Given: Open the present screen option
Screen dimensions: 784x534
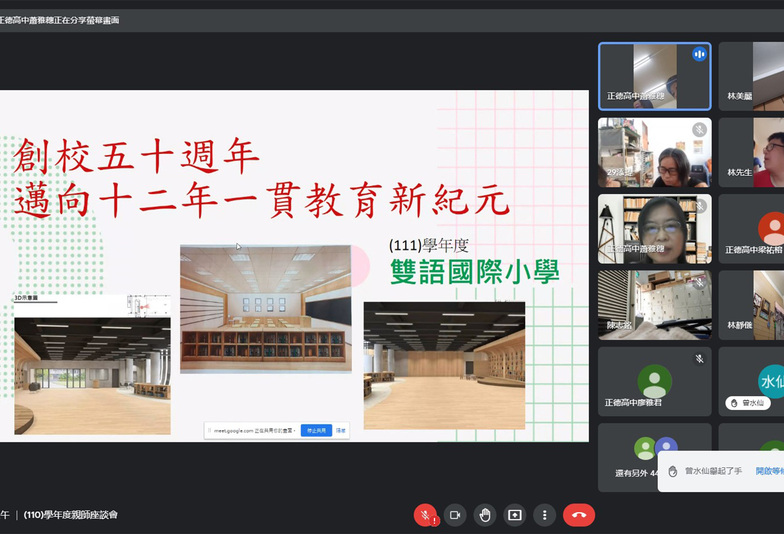Looking at the screenshot, I should (x=514, y=515).
